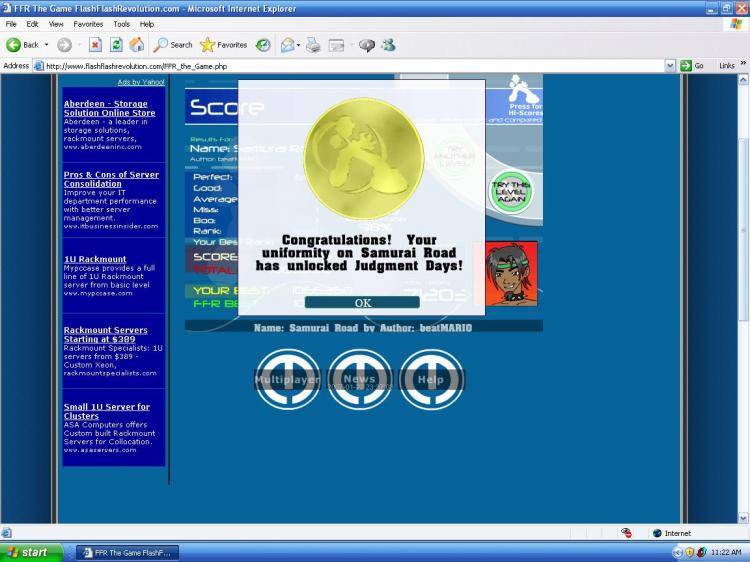Click the www.aberdeeninc.com text
This screenshot has height=562, width=750.
pyautogui.click(x=102, y=146)
